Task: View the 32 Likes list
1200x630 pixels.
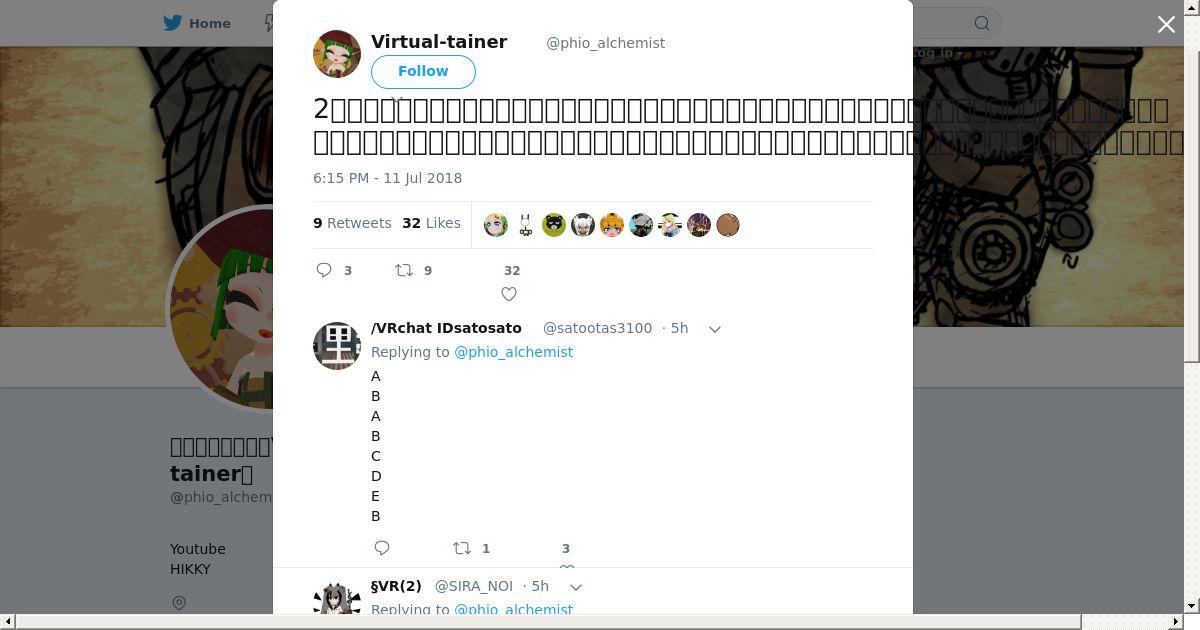Action: pyautogui.click(x=432, y=223)
